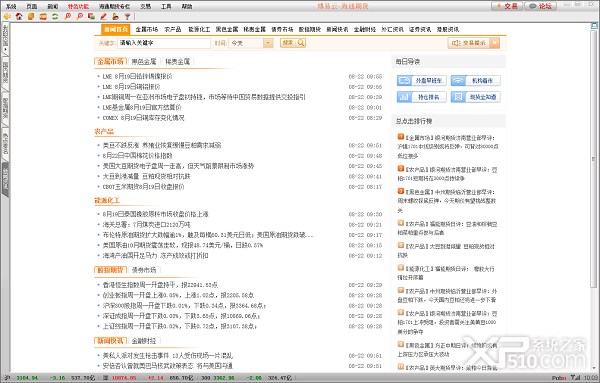Open news LME 8月19日 dated 08-22 09:55

click(137, 77)
